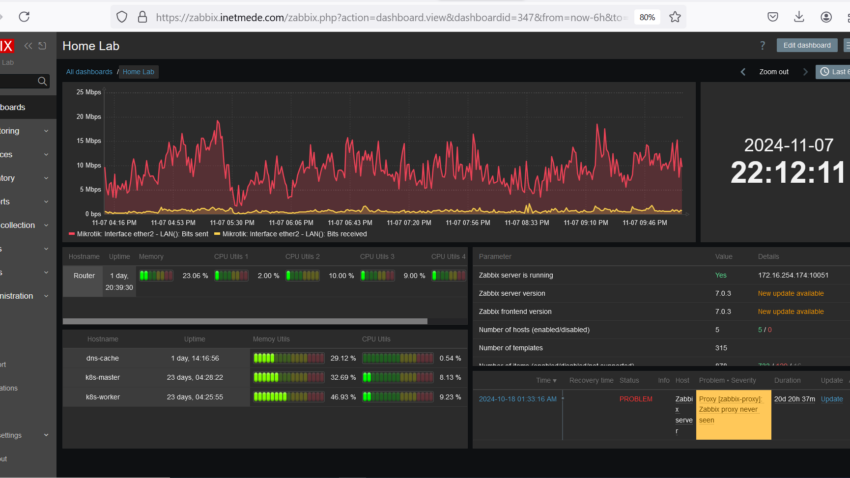Sort problems by the Time column header

(546, 380)
